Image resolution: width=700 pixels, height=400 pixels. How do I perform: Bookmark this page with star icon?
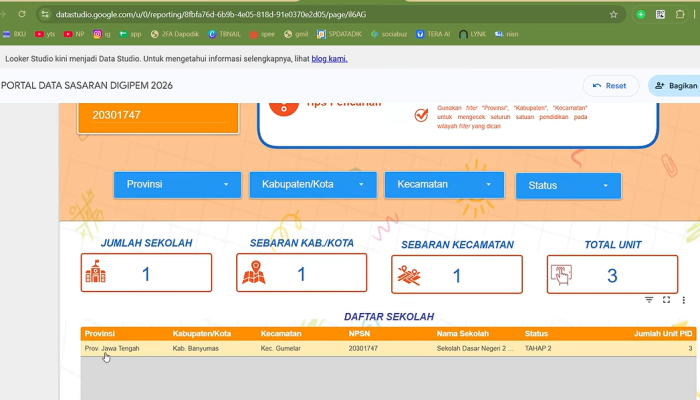[x=613, y=14]
